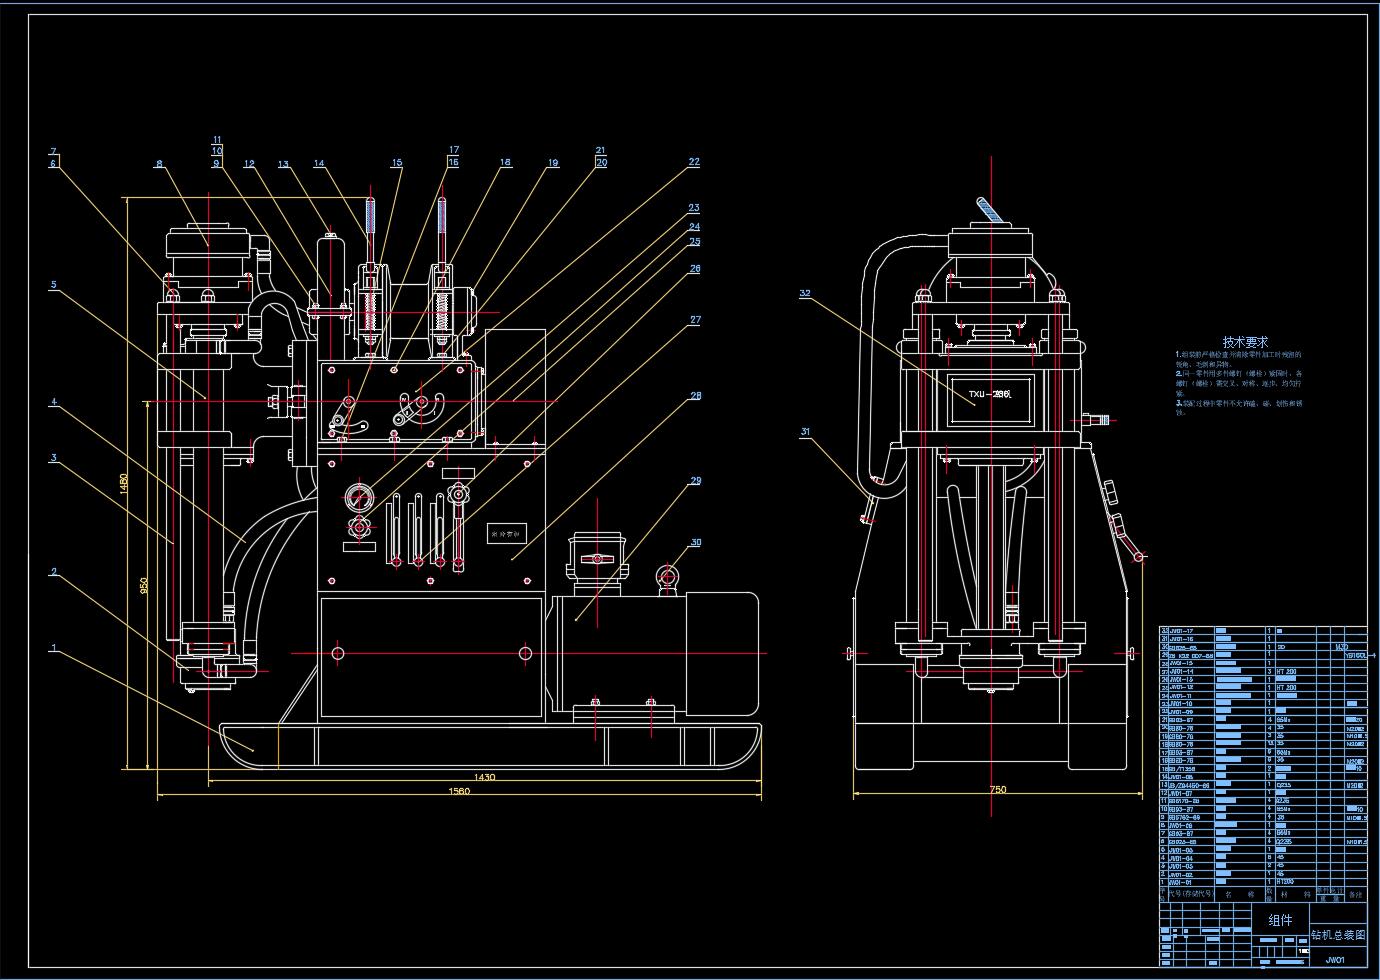Select the lifting eye bolt on the motor
Screen dimensions: 1380x980
tap(667, 576)
